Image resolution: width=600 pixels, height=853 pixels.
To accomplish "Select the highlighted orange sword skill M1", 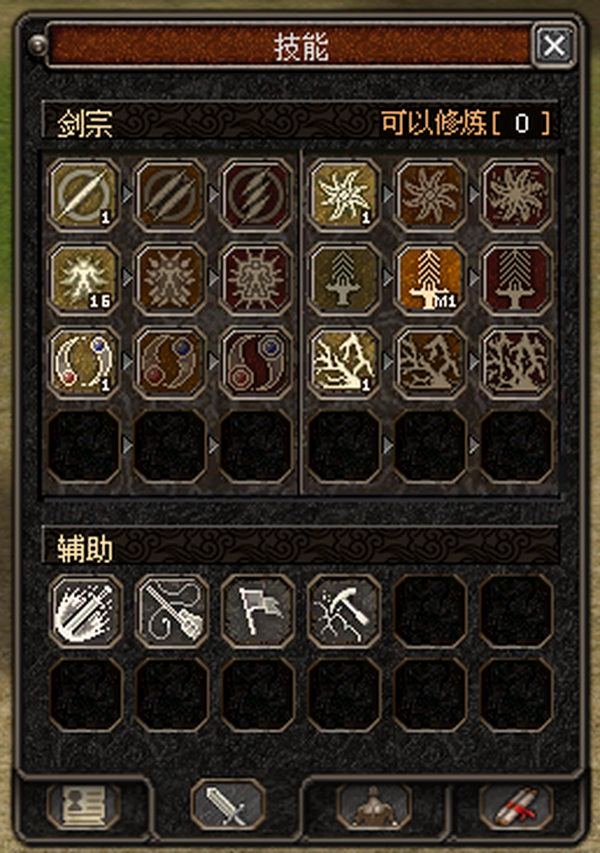I will (x=430, y=279).
